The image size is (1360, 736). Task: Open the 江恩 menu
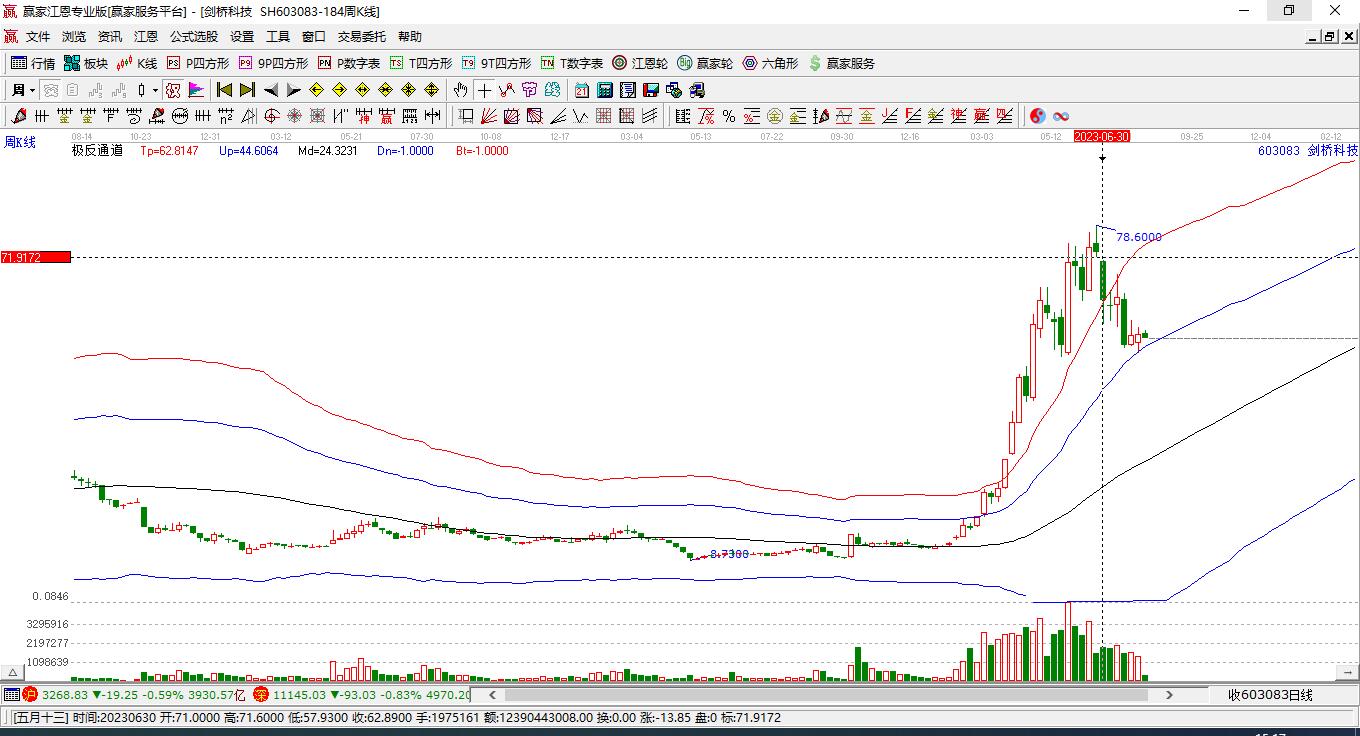(146, 37)
